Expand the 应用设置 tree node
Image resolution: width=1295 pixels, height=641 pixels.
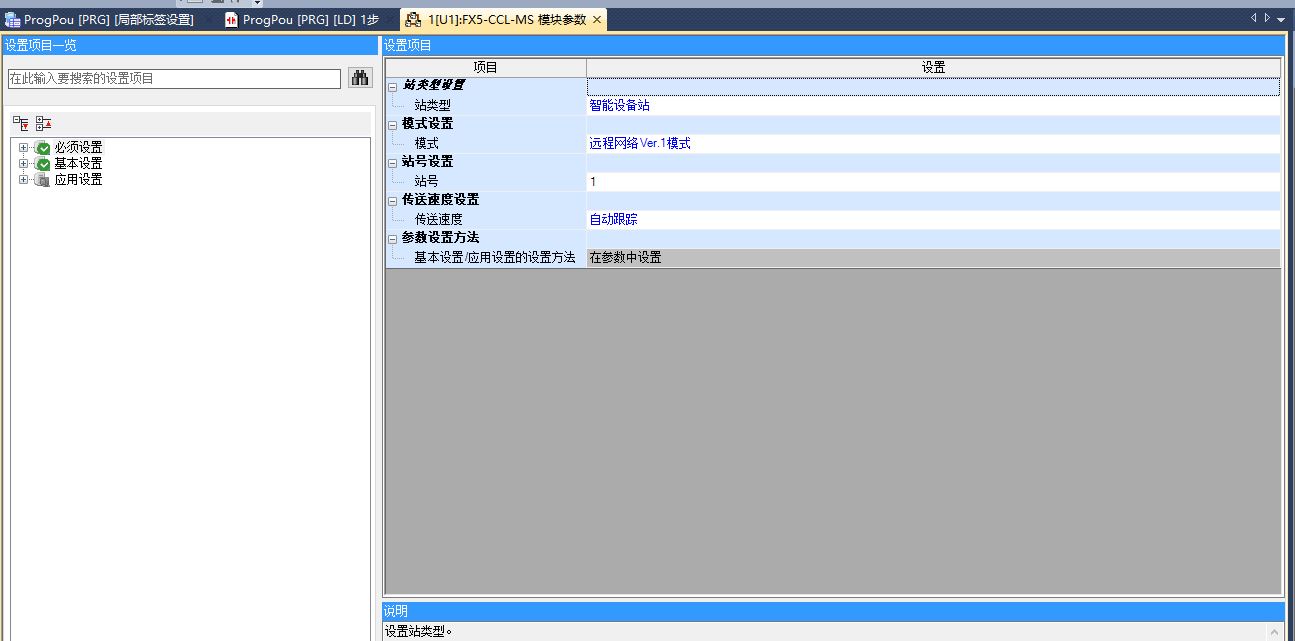click(x=23, y=180)
